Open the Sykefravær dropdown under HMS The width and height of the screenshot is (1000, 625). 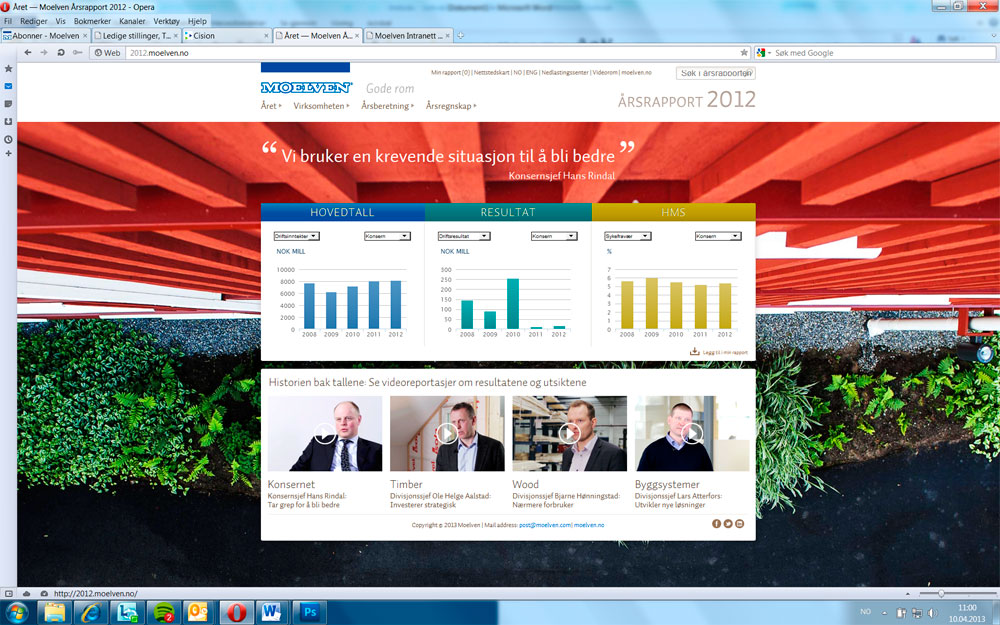click(628, 236)
